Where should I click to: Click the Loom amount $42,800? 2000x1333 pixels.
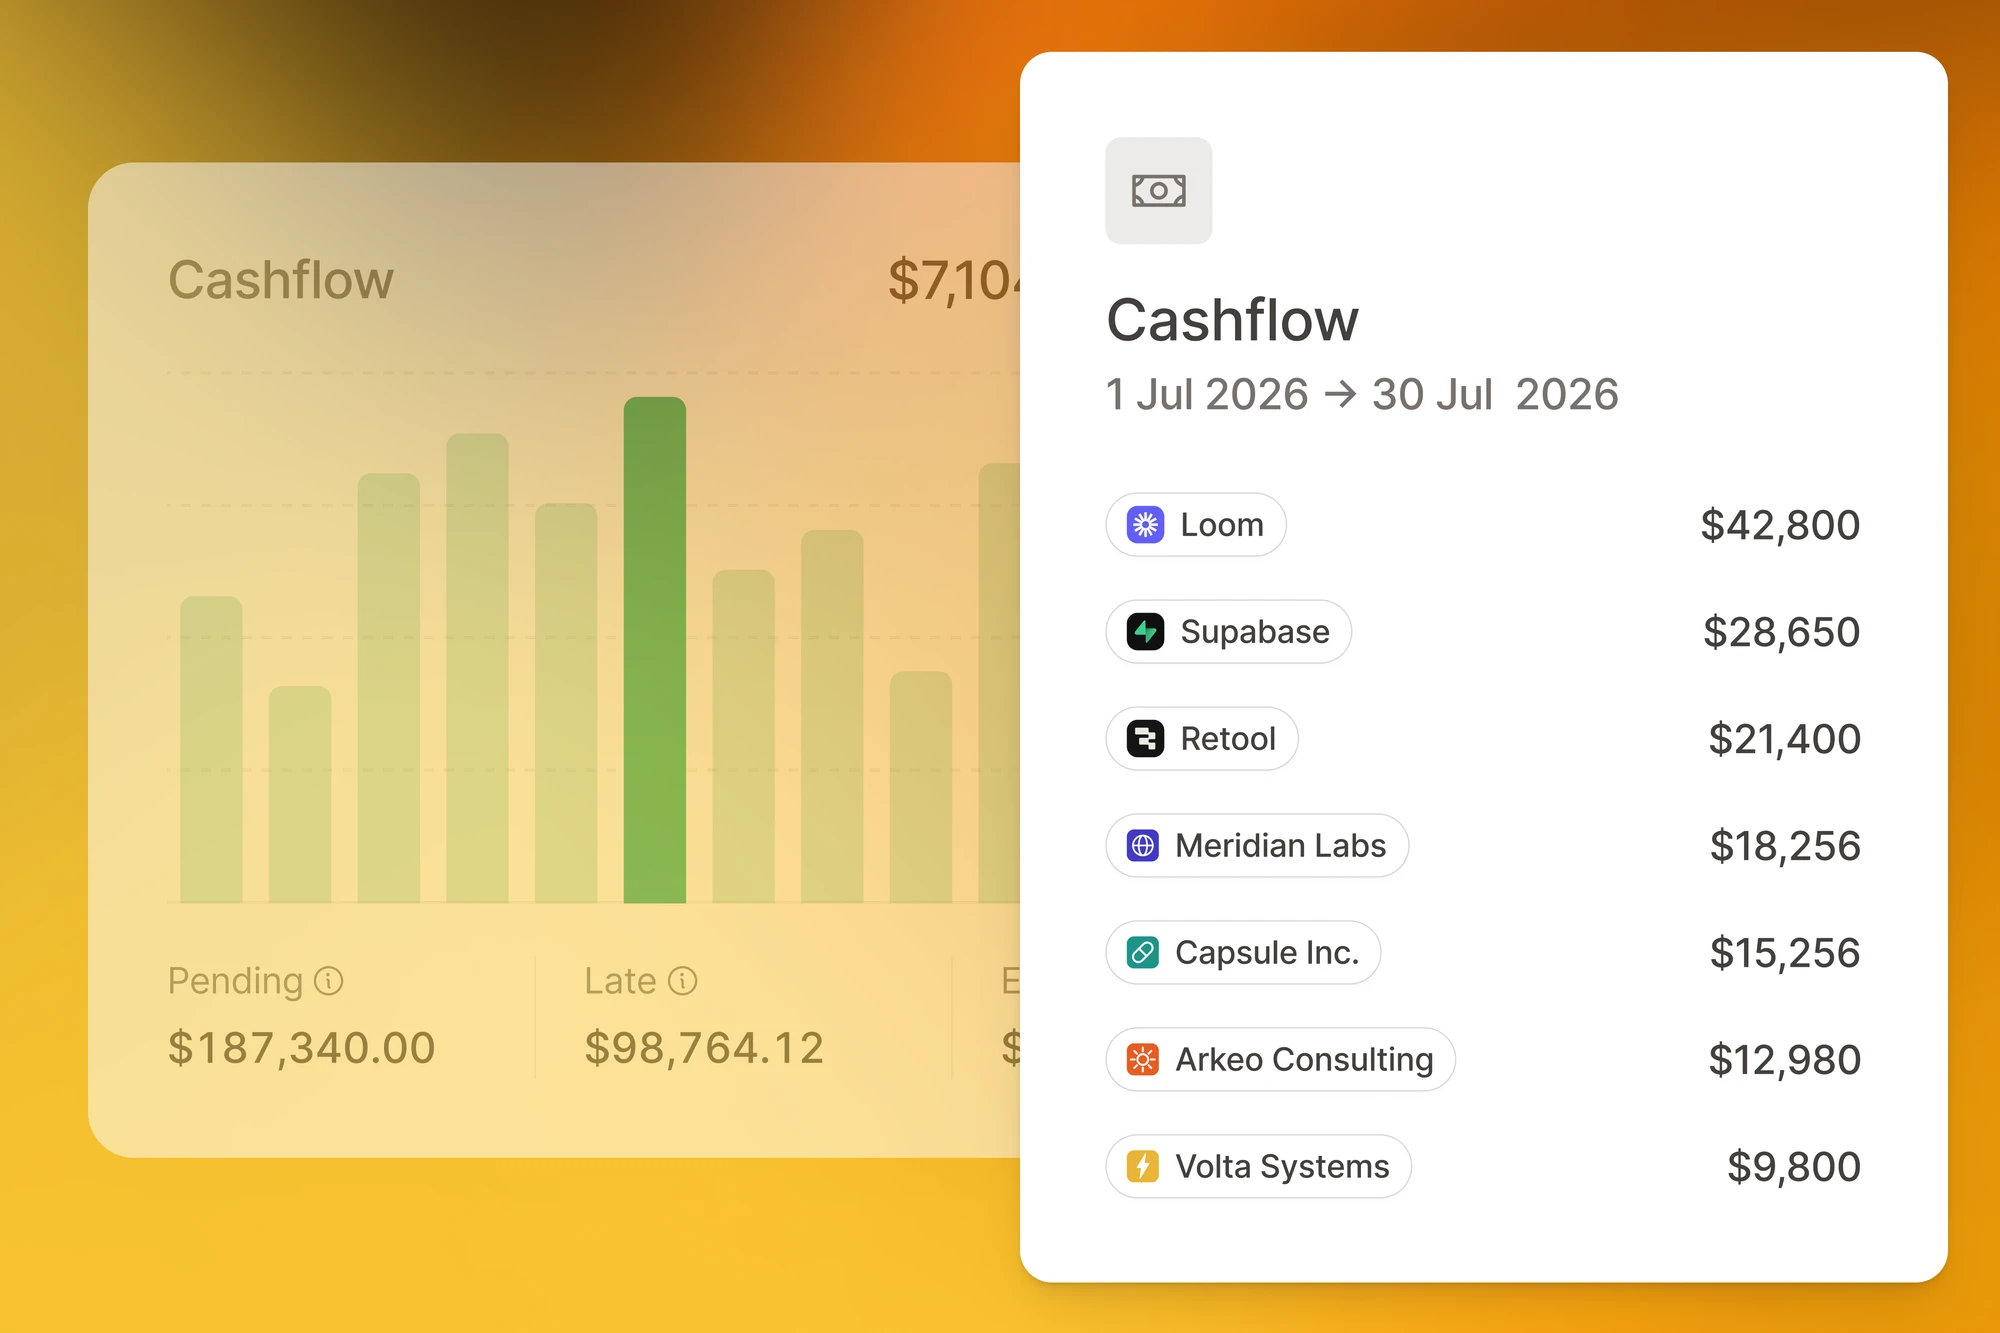point(1780,525)
